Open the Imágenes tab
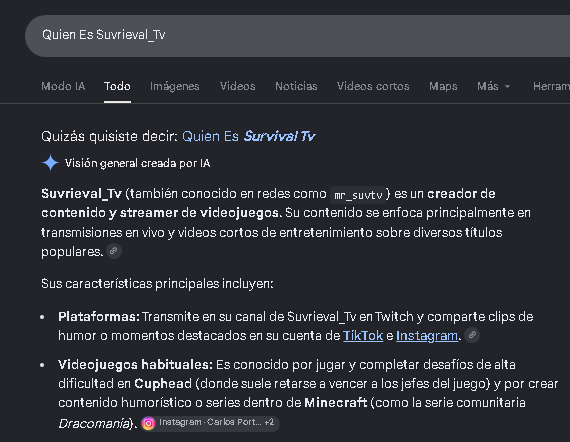 tap(174, 86)
